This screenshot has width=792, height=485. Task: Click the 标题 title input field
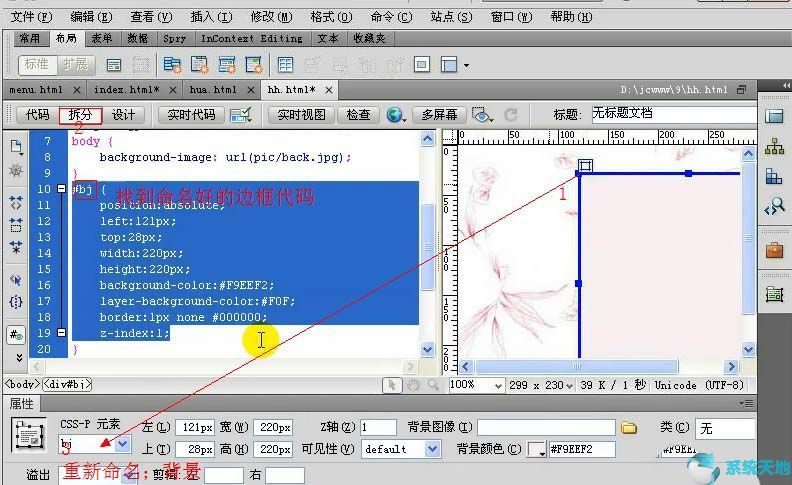674,114
